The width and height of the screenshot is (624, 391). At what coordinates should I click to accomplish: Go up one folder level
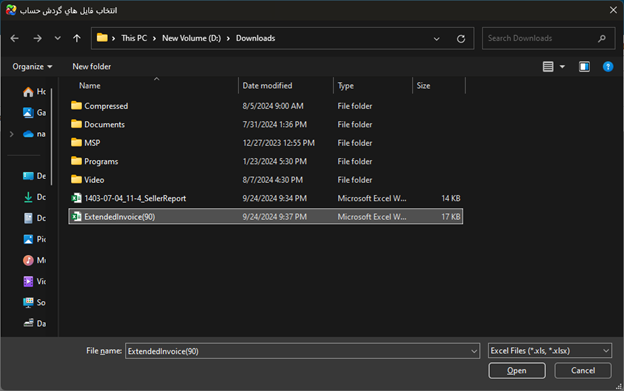pyautogui.click(x=77, y=38)
